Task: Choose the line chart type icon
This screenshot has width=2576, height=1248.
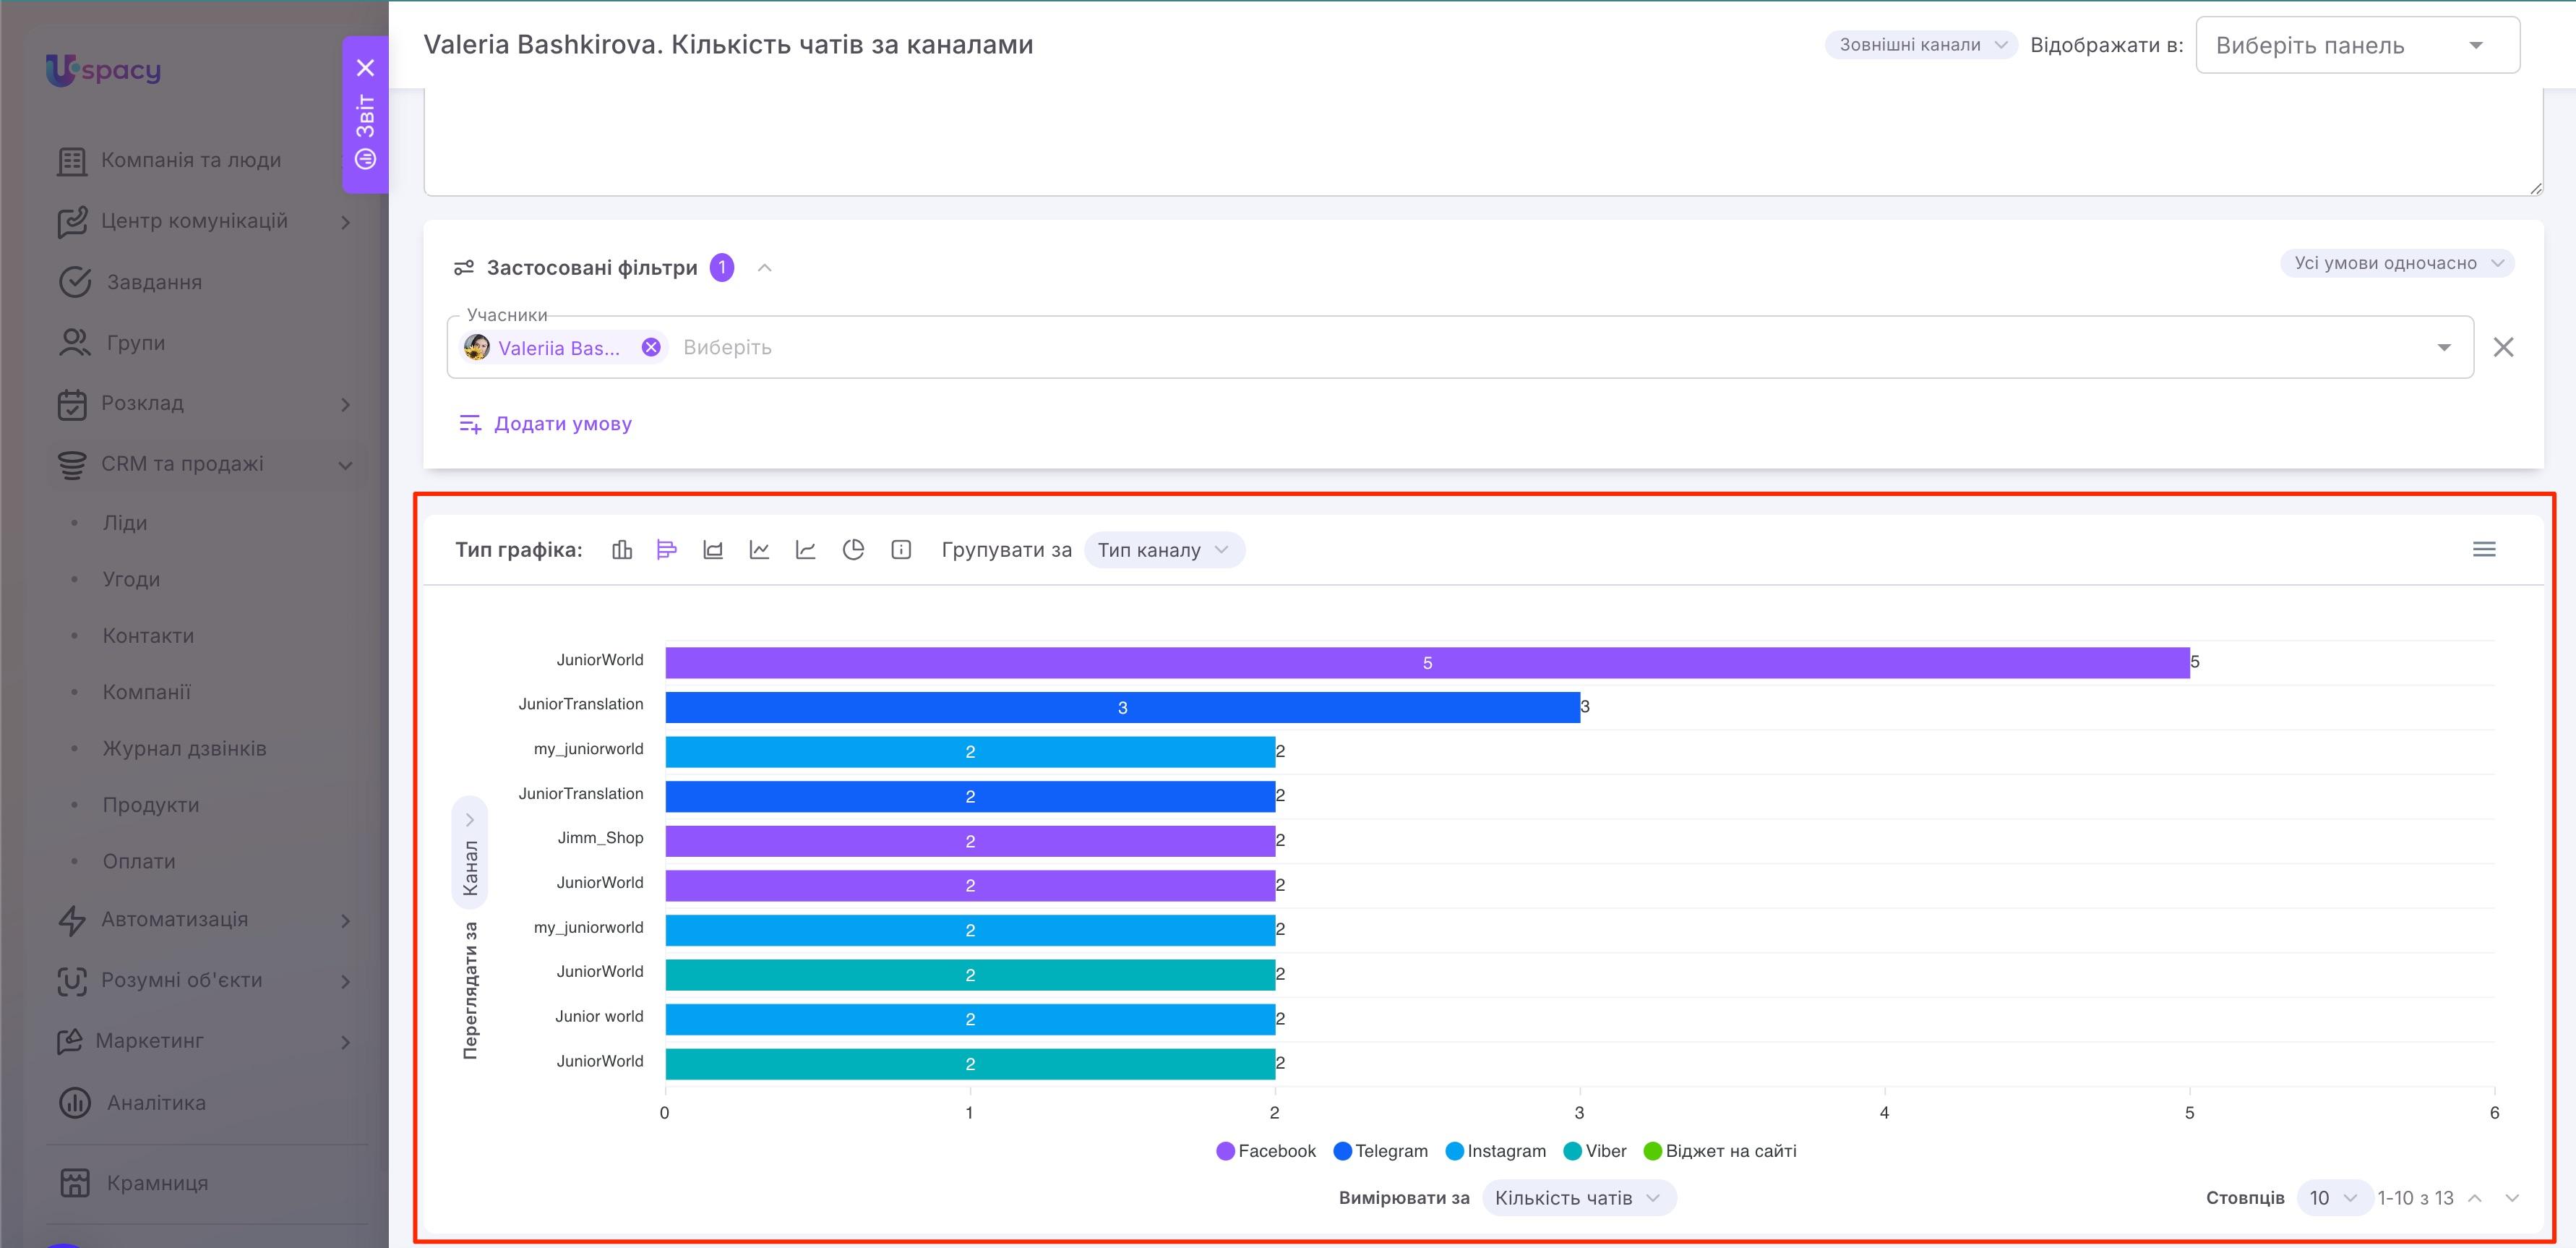Action: [760, 550]
